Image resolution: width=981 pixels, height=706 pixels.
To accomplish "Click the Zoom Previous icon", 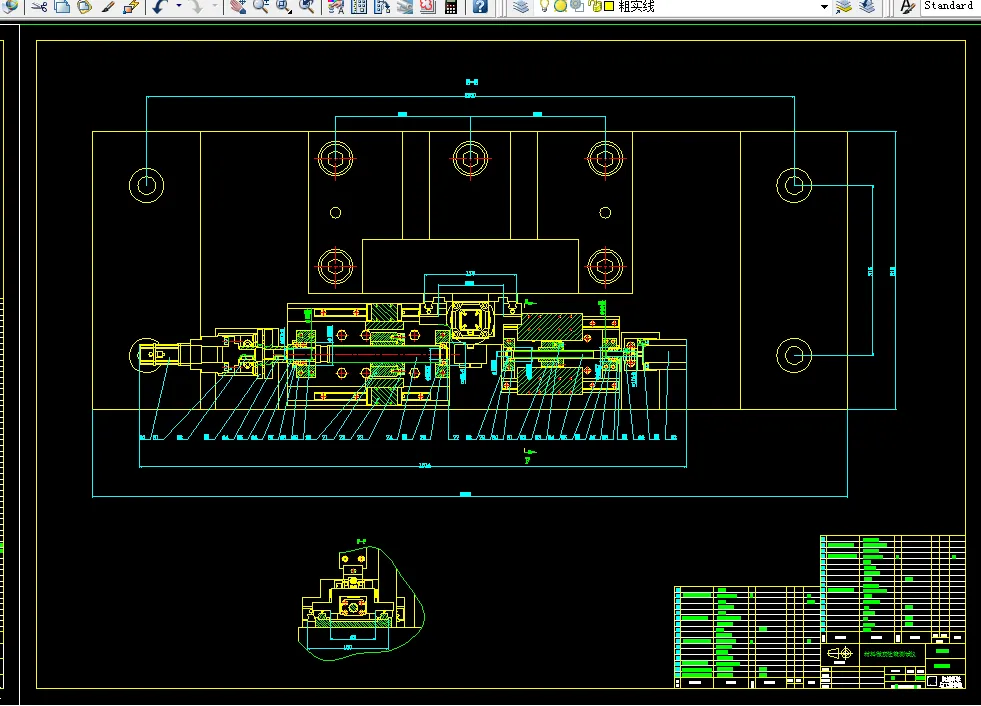I will [x=307, y=7].
